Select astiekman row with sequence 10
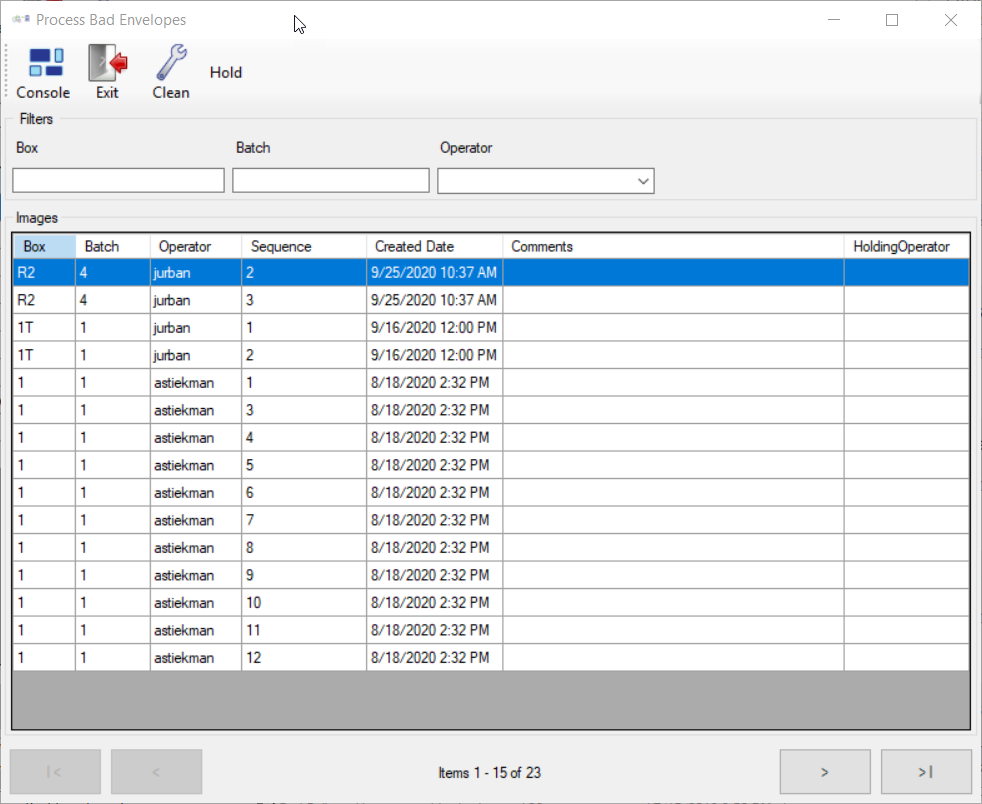Image resolution: width=982 pixels, height=804 pixels. click(491, 603)
